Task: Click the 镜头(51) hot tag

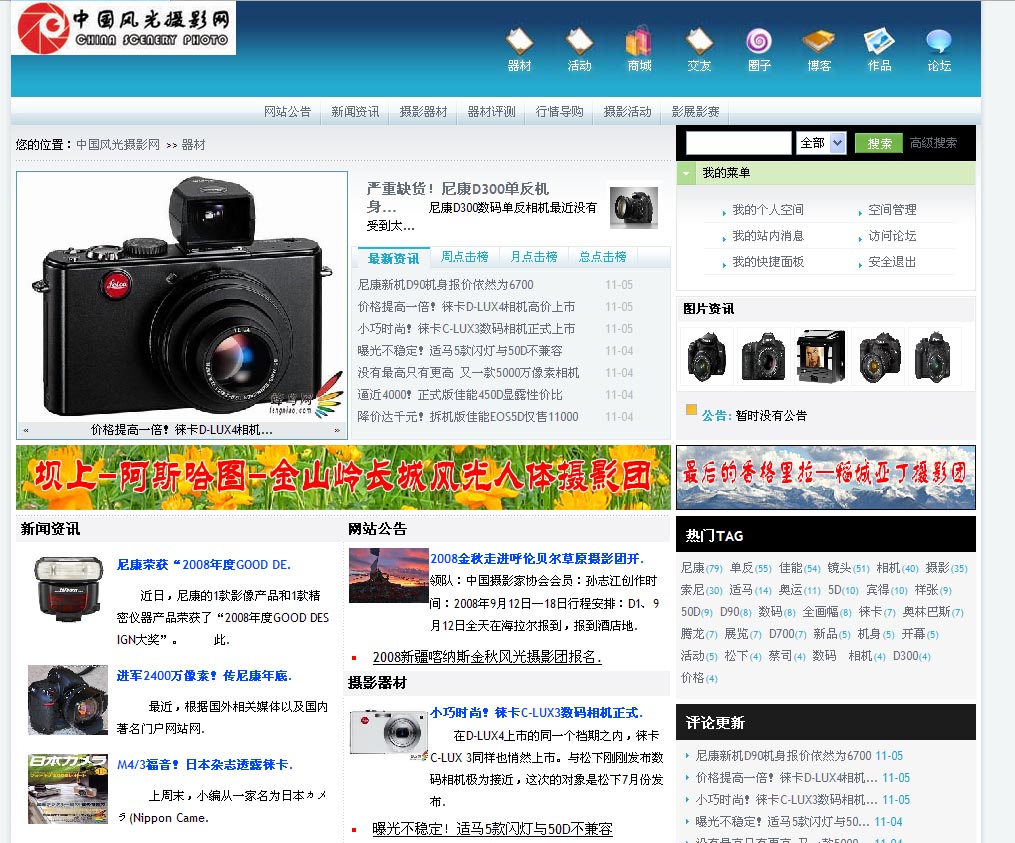Action: pos(848,568)
